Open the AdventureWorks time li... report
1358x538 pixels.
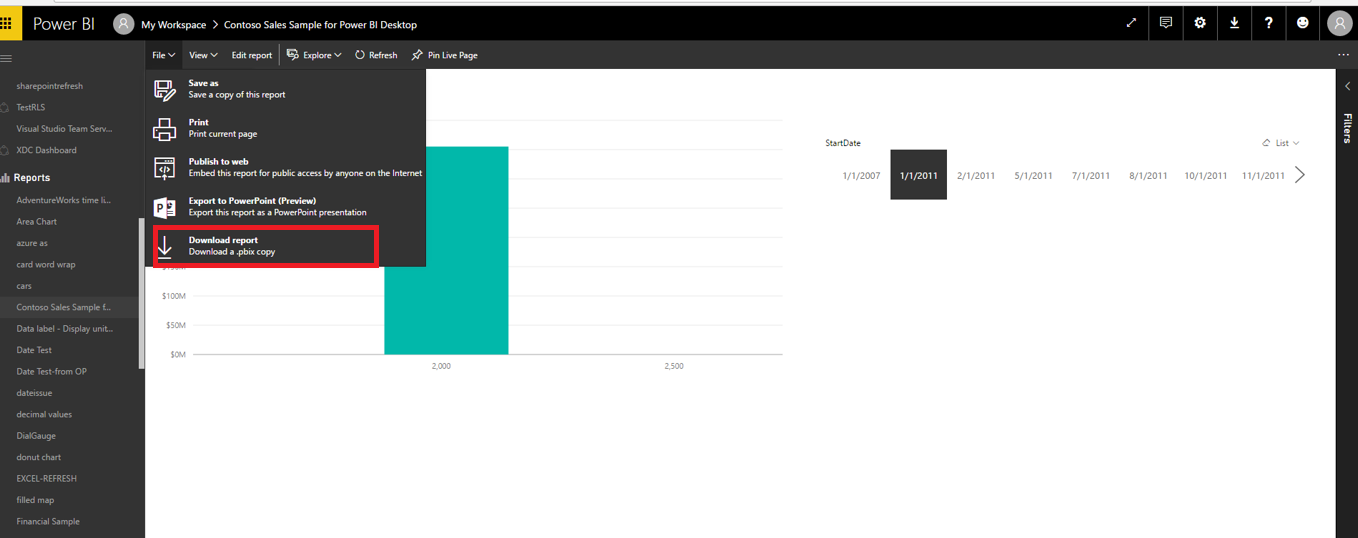click(x=64, y=200)
